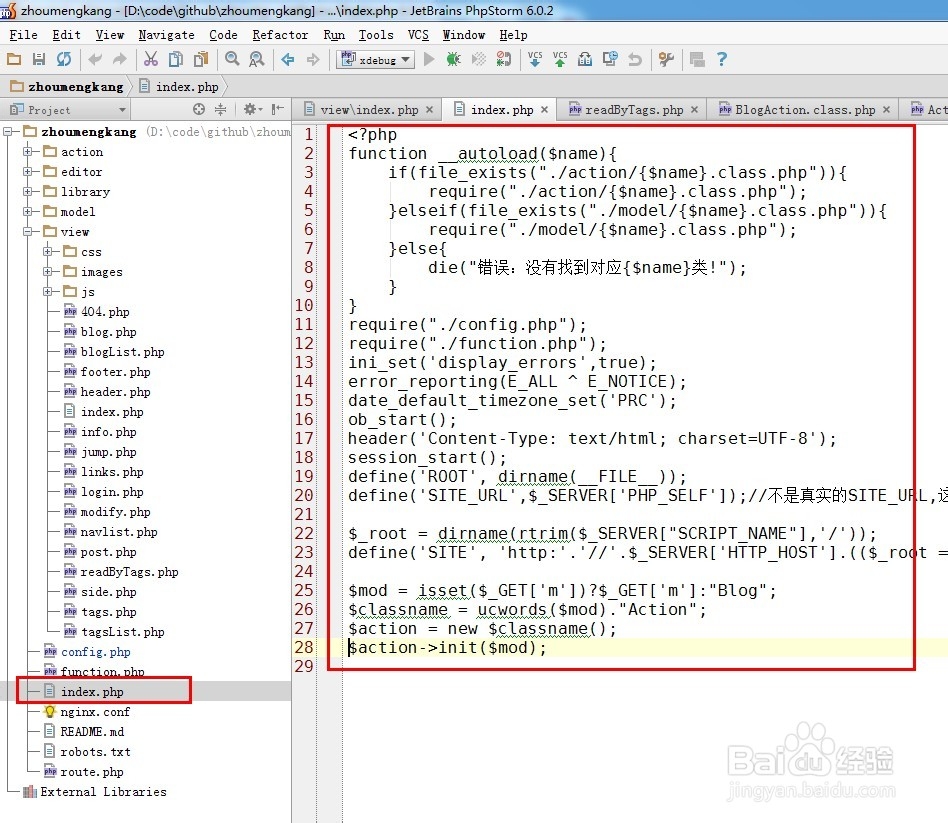
Task: Expand the model folder
Action: 28,212
